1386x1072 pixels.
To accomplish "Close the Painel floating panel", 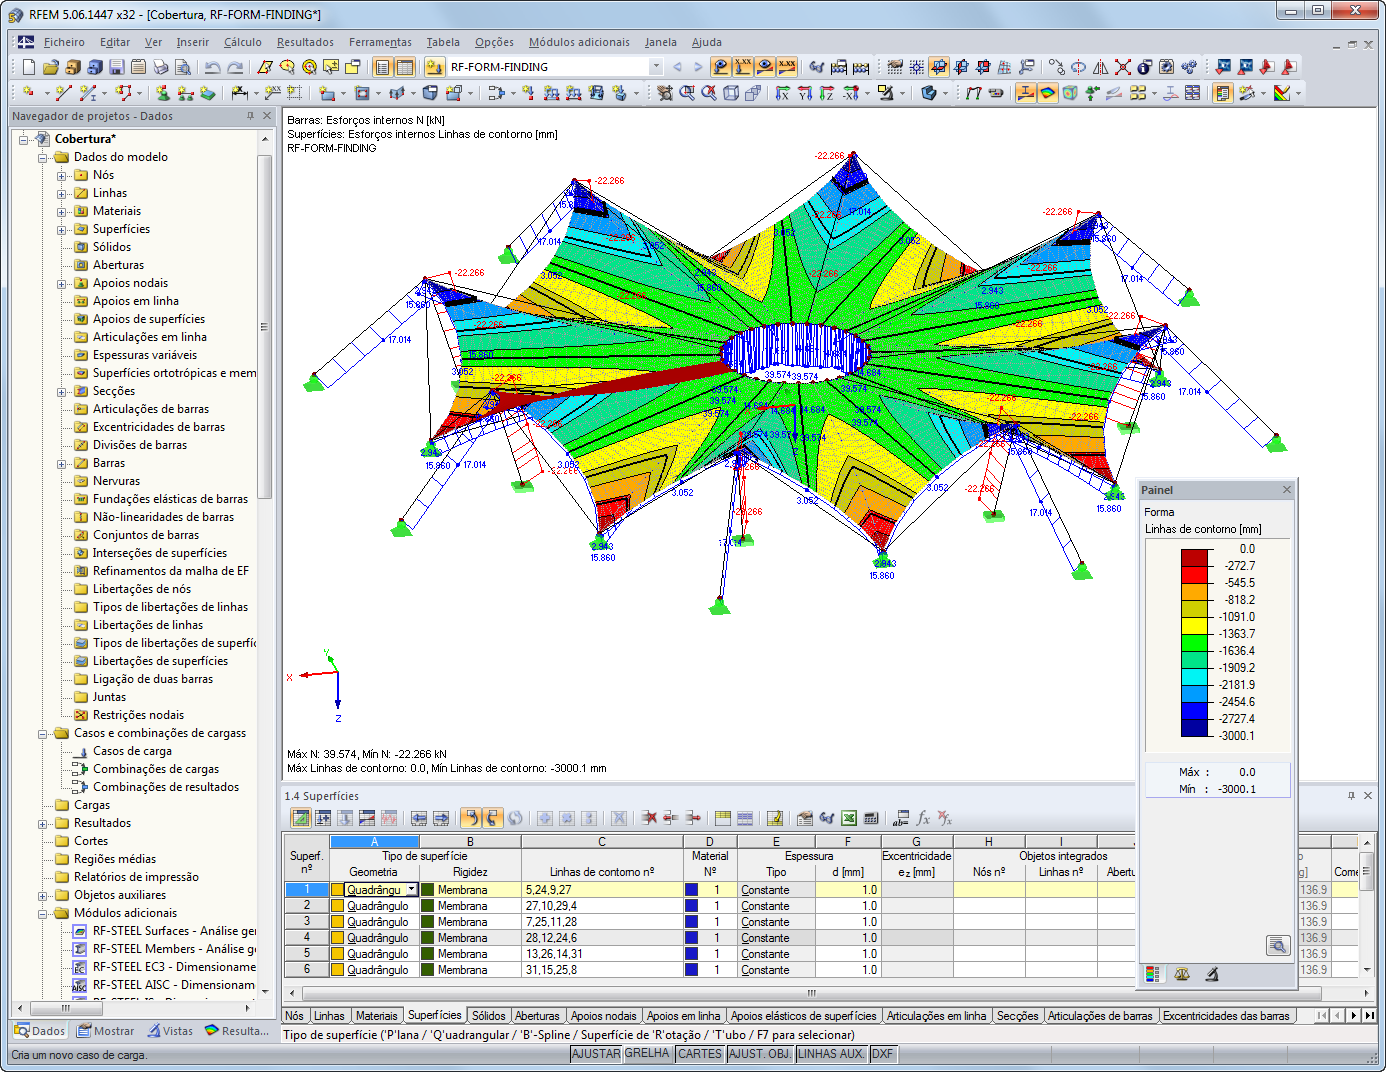I will pos(1287,490).
